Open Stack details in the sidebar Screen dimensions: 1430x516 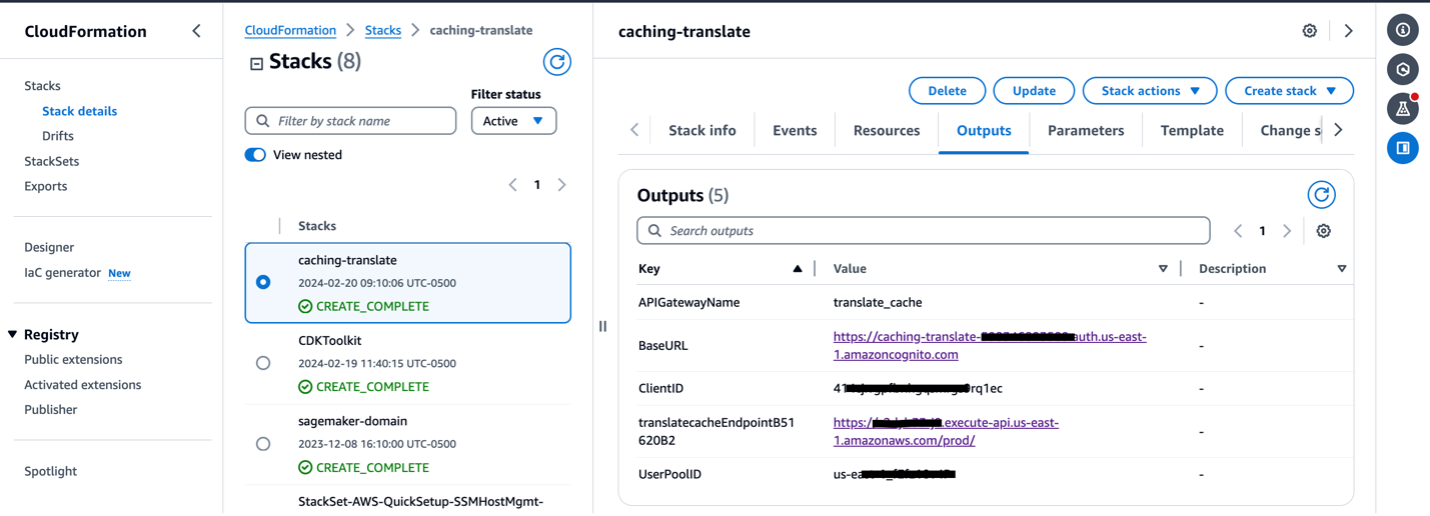click(x=79, y=111)
